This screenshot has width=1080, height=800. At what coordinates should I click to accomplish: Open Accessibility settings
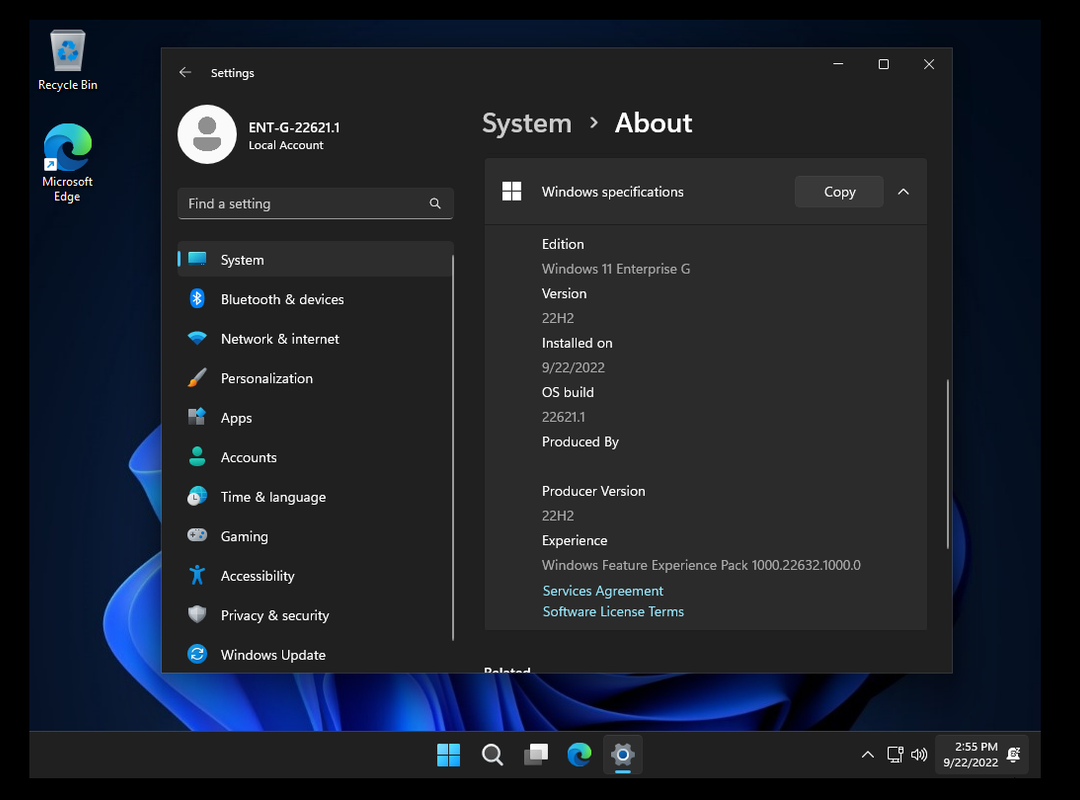pyautogui.click(x=257, y=576)
